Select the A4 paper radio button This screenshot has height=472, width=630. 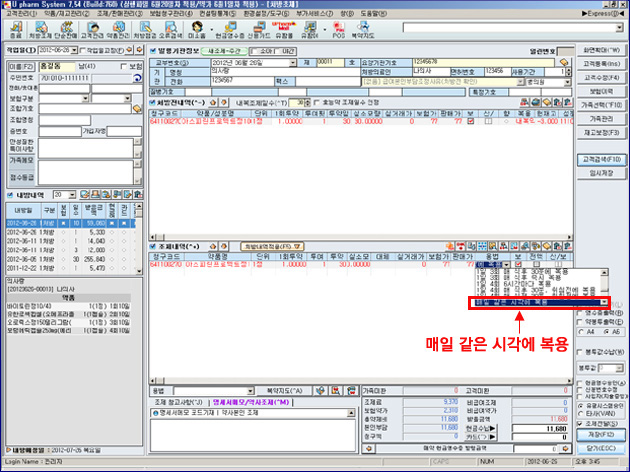coord(581,332)
